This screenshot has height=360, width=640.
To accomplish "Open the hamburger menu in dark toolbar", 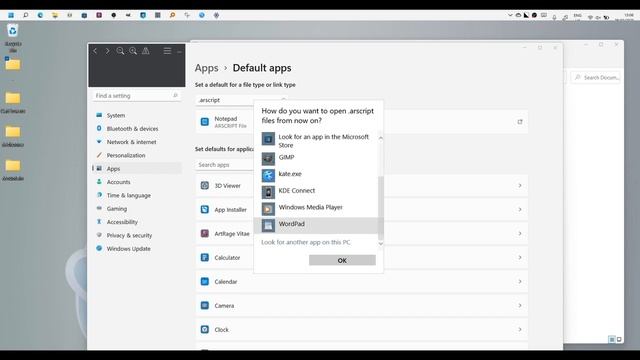I will pos(167,51).
